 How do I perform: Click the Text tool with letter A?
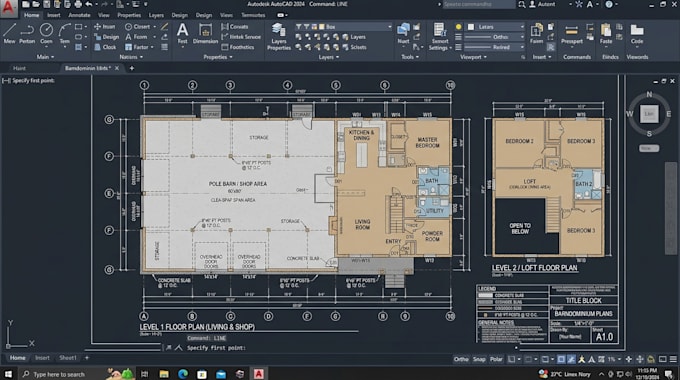click(x=183, y=33)
